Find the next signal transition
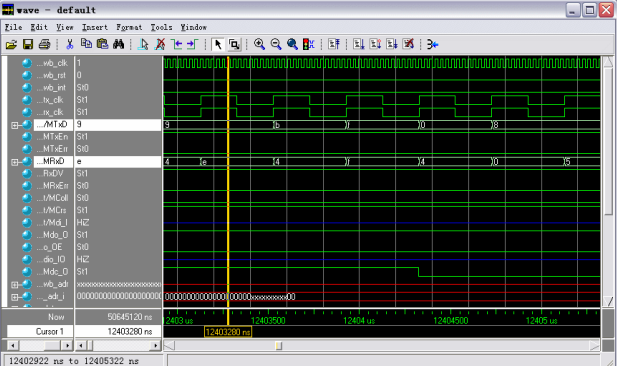This screenshot has height=366, width=617. [x=192, y=44]
